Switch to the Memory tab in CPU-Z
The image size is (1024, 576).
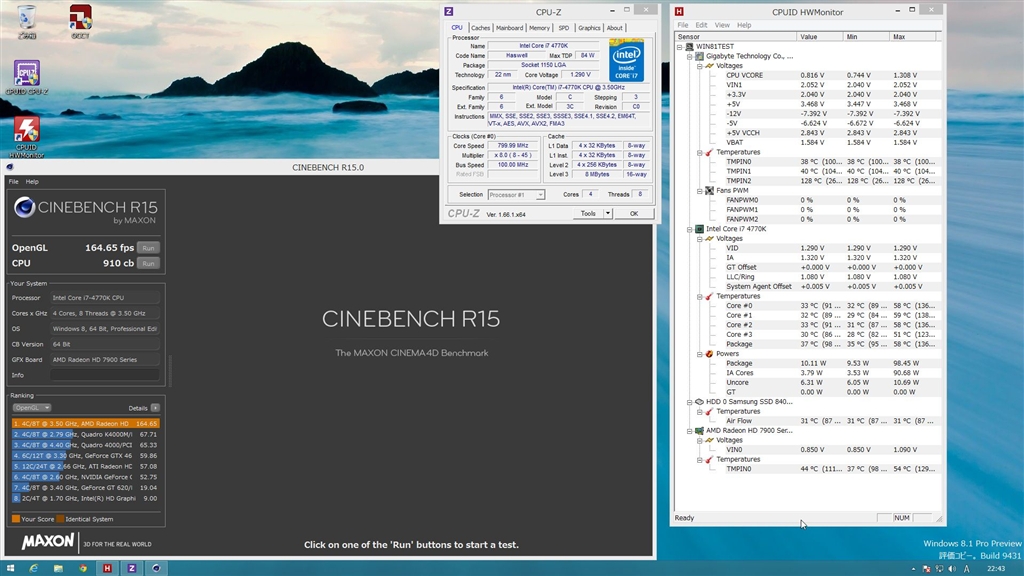click(539, 28)
